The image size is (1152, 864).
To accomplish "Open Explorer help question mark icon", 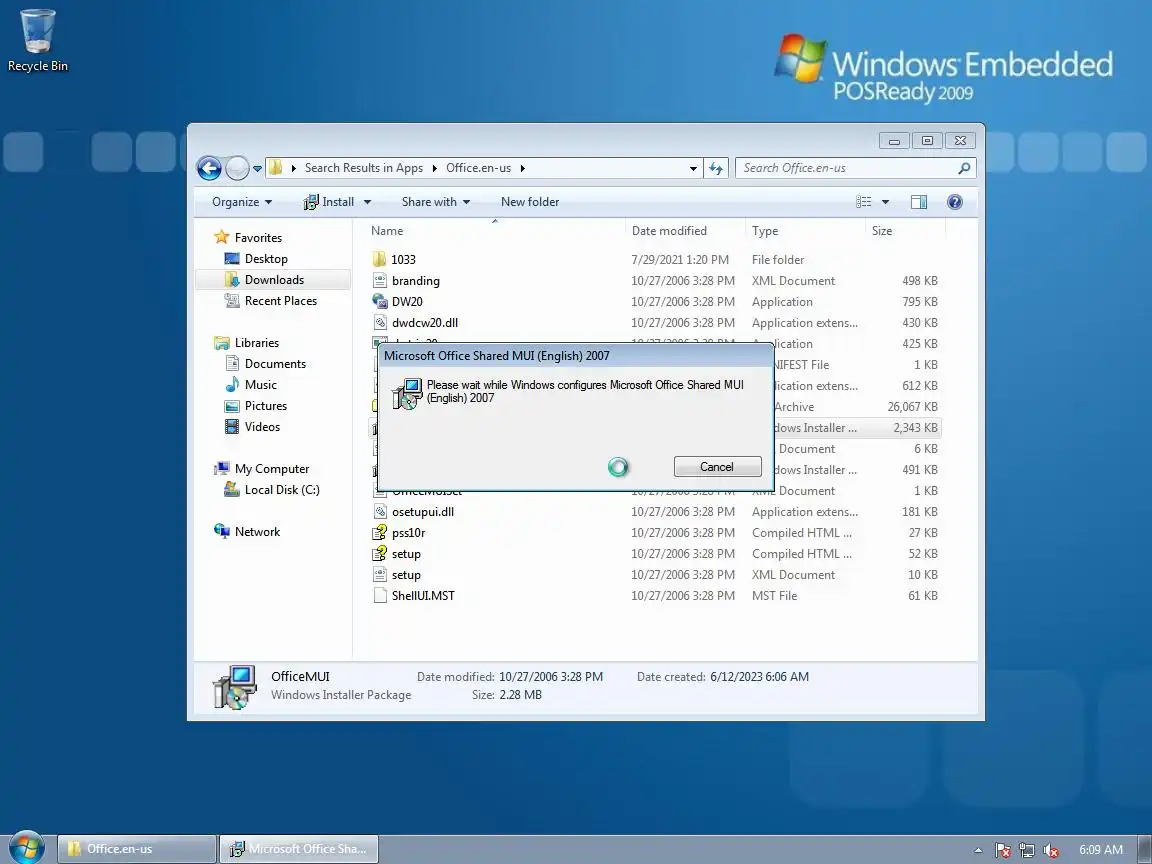I will click(x=954, y=202).
